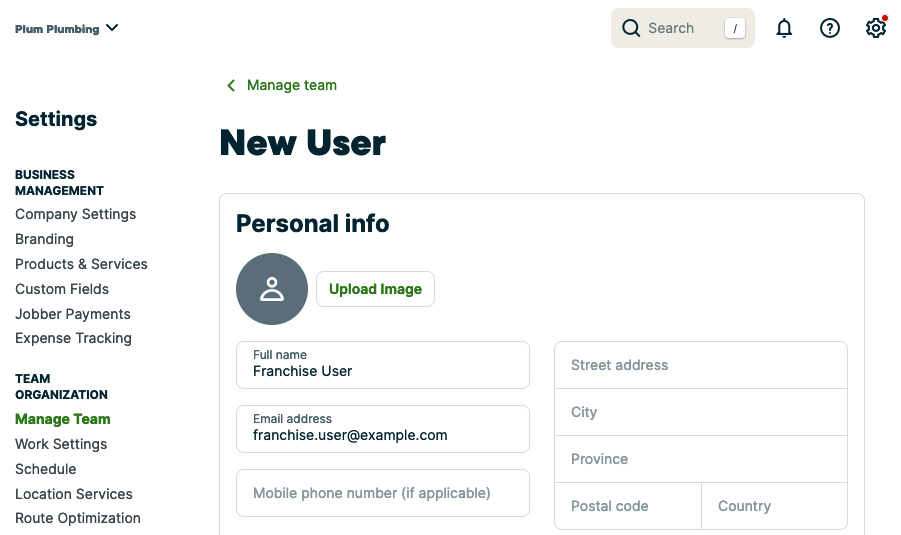Select Products & Services in sidebar
Image resolution: width=901 pixels, height=535 pixels.
click(81, 264)
